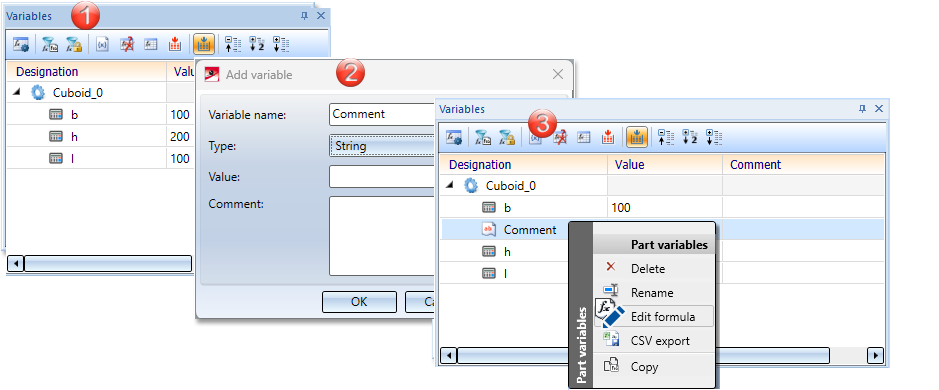Toggle orange highlighted icon in Variables window with context menu

tap(636, 137)
